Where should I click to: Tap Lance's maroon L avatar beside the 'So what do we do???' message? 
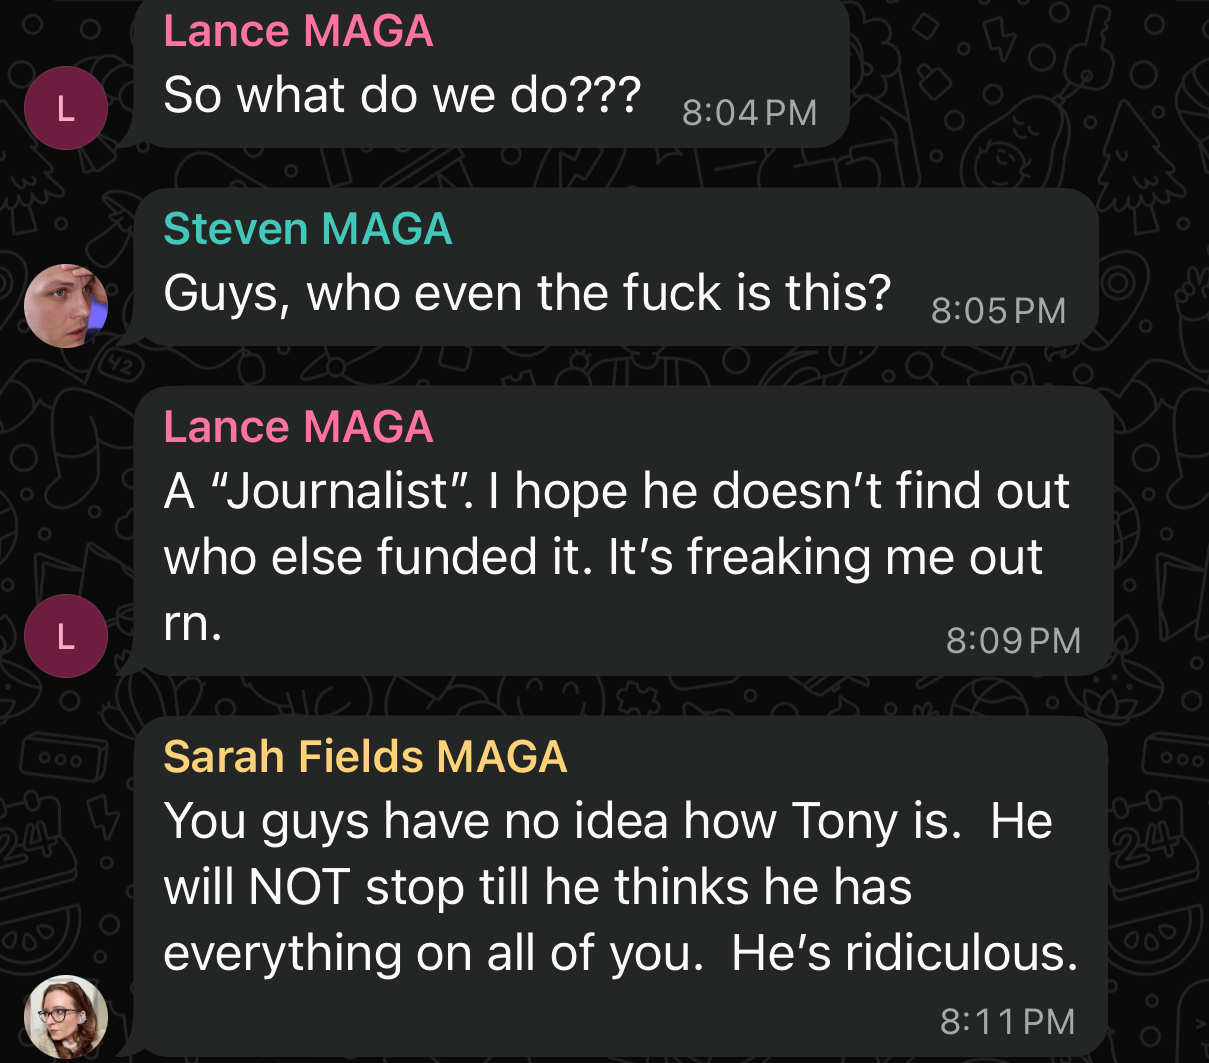click(66, 108)
